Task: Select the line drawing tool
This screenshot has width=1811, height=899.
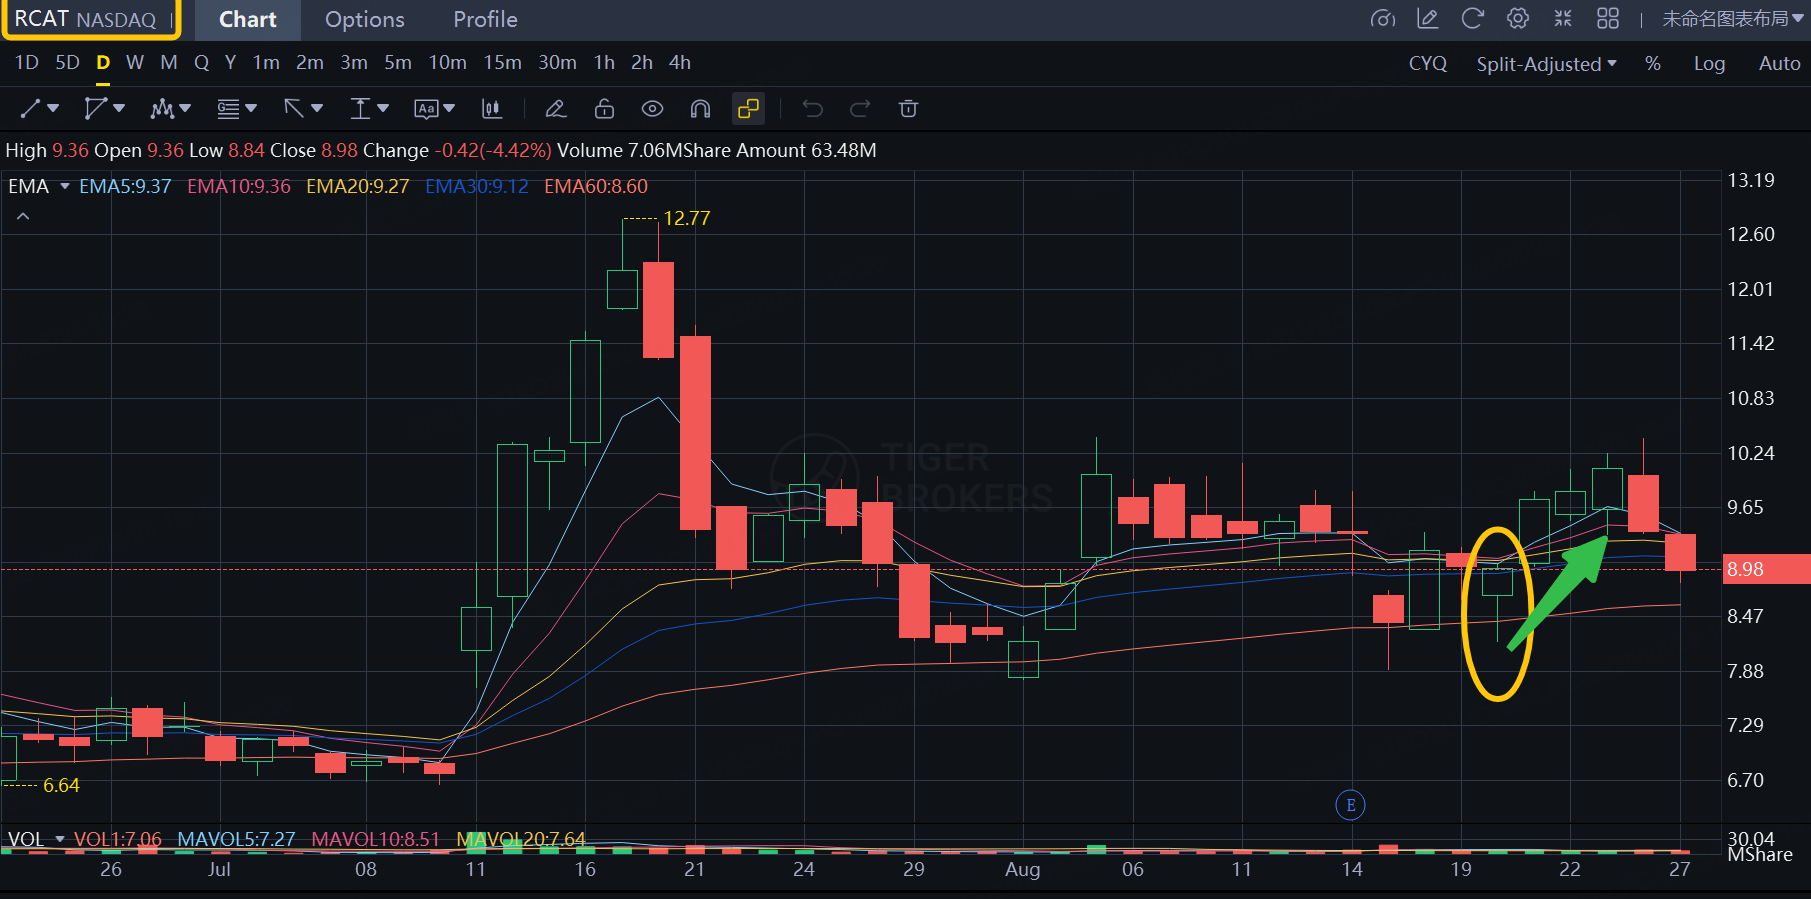Action: [31, 109]
